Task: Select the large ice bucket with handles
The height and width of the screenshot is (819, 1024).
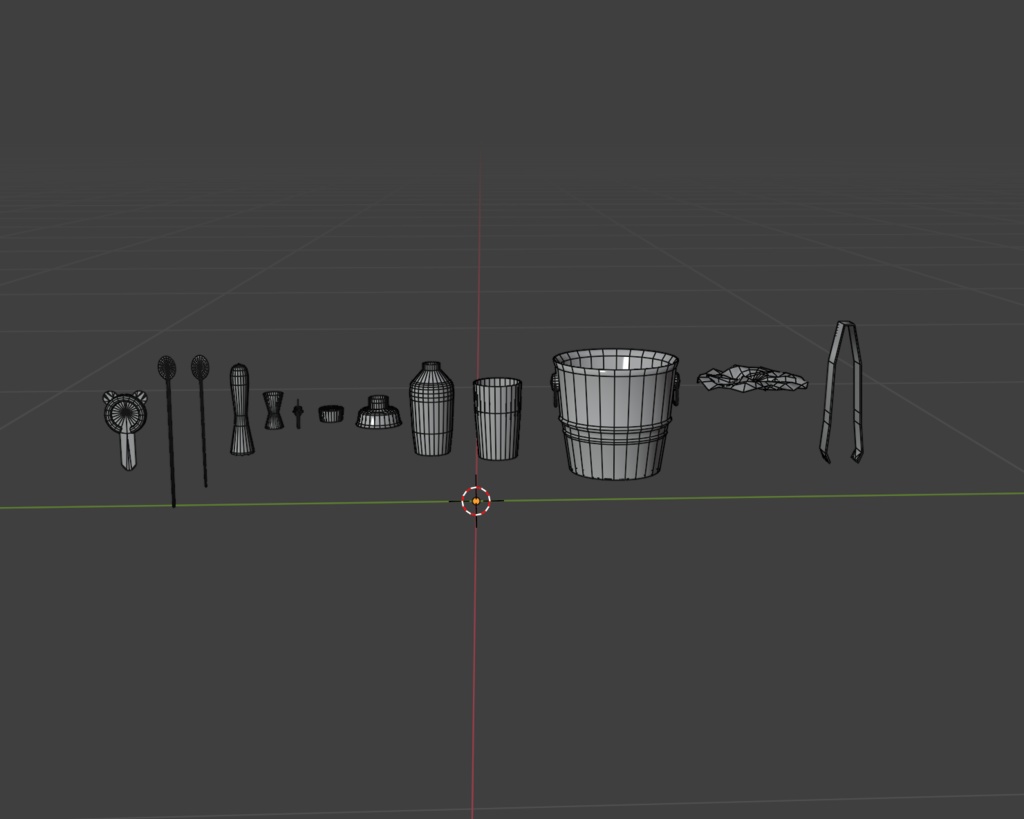Action: click(x=616, y=414)
